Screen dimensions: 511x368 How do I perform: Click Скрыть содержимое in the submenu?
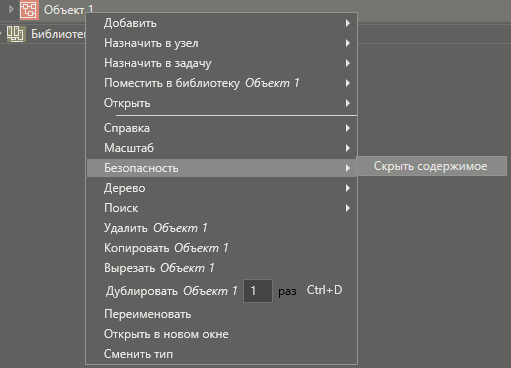pos(431,166)
